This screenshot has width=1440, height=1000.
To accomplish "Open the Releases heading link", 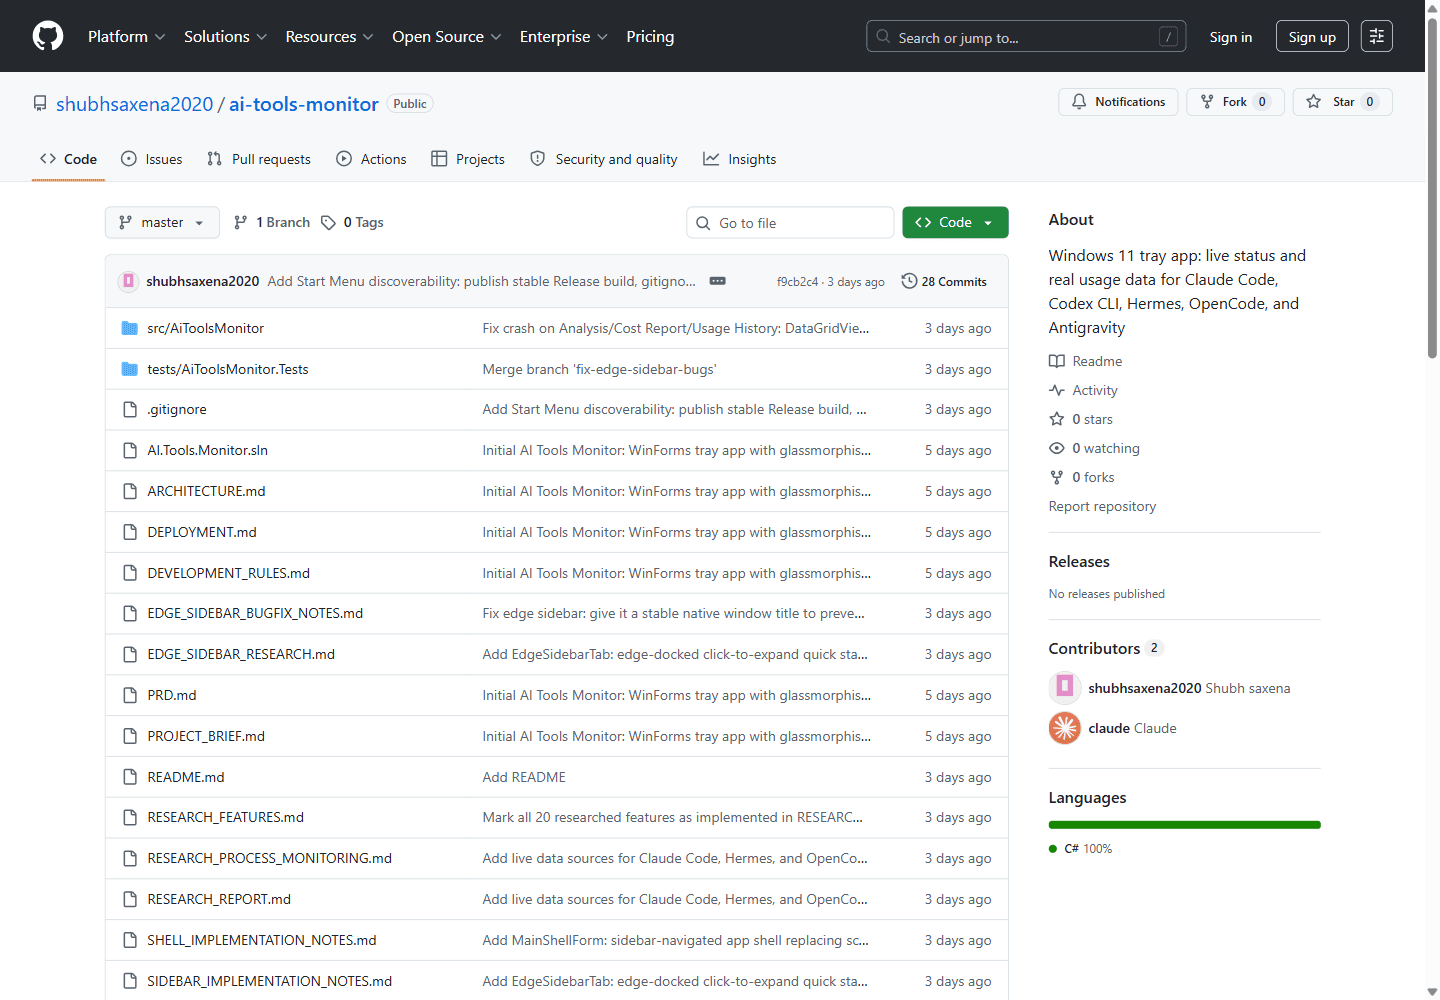I will click(x=1079, y=562).
